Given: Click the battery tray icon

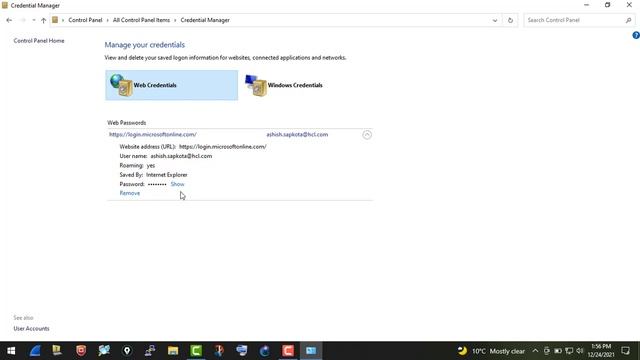Looking at the screenshot, I should 558,351.
